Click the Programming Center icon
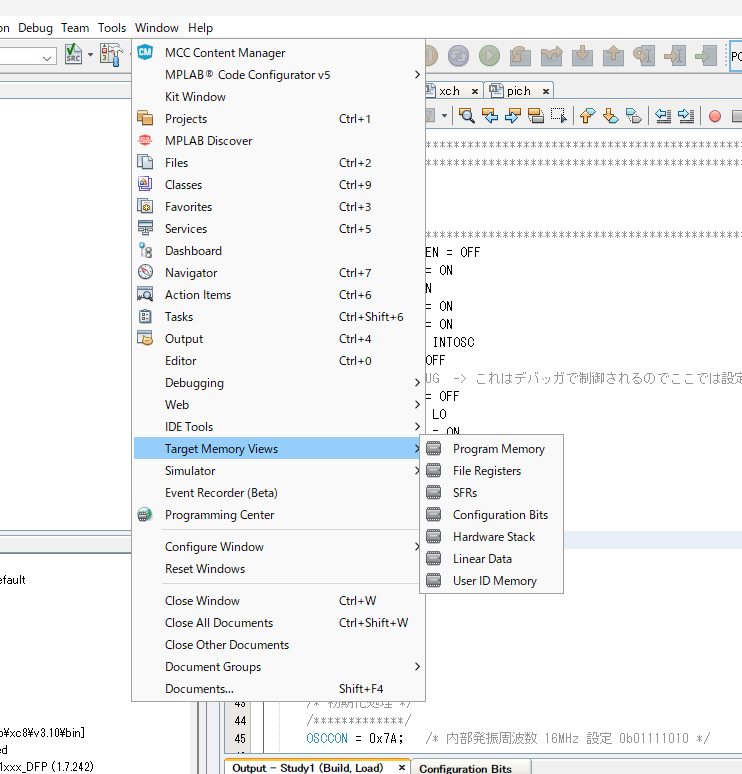This screenshot has height=774, width=742. (145, 515)
